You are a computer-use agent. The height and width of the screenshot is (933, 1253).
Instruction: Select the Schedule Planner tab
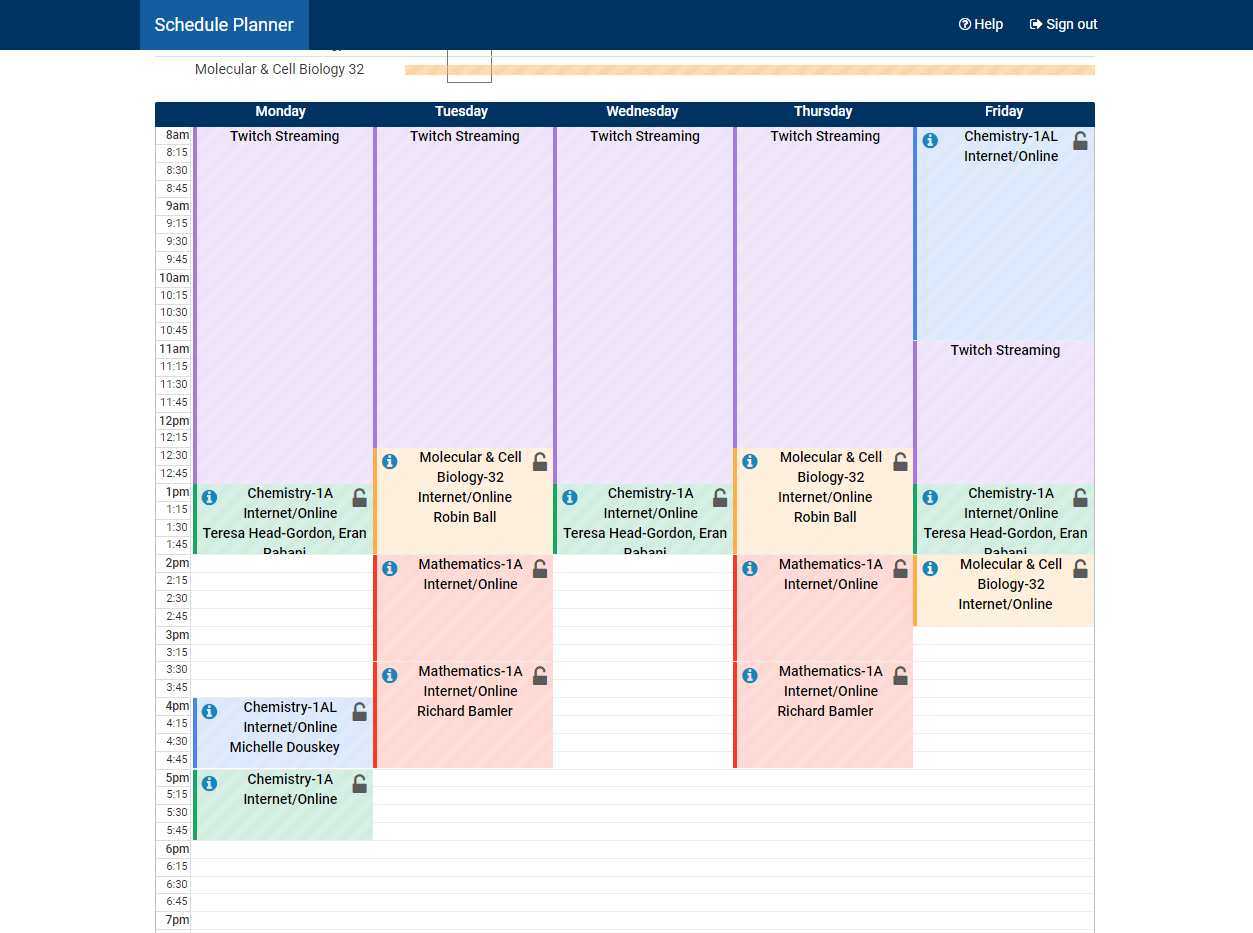224,24
